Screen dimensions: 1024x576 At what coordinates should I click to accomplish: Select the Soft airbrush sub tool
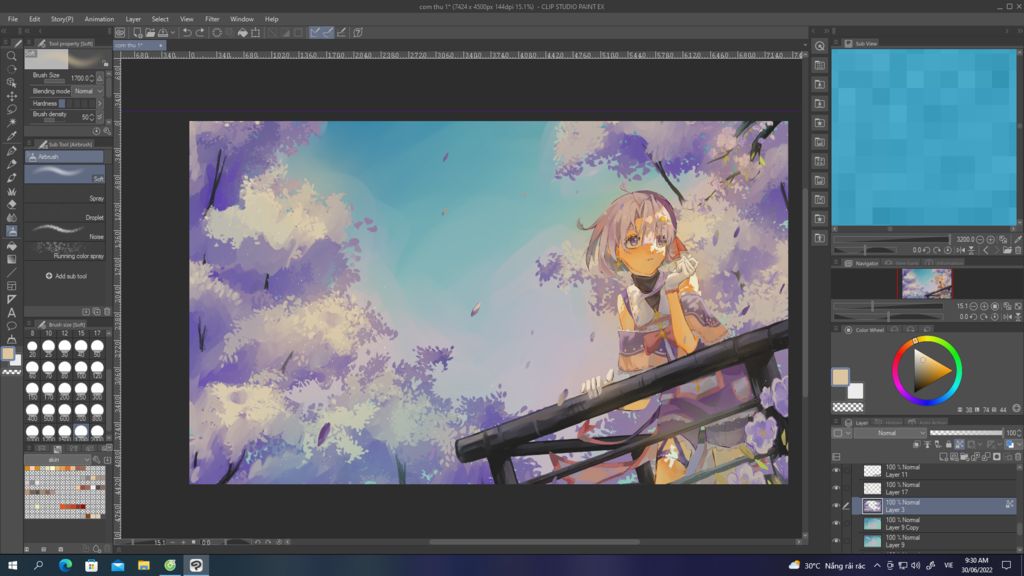click(65, 173)
